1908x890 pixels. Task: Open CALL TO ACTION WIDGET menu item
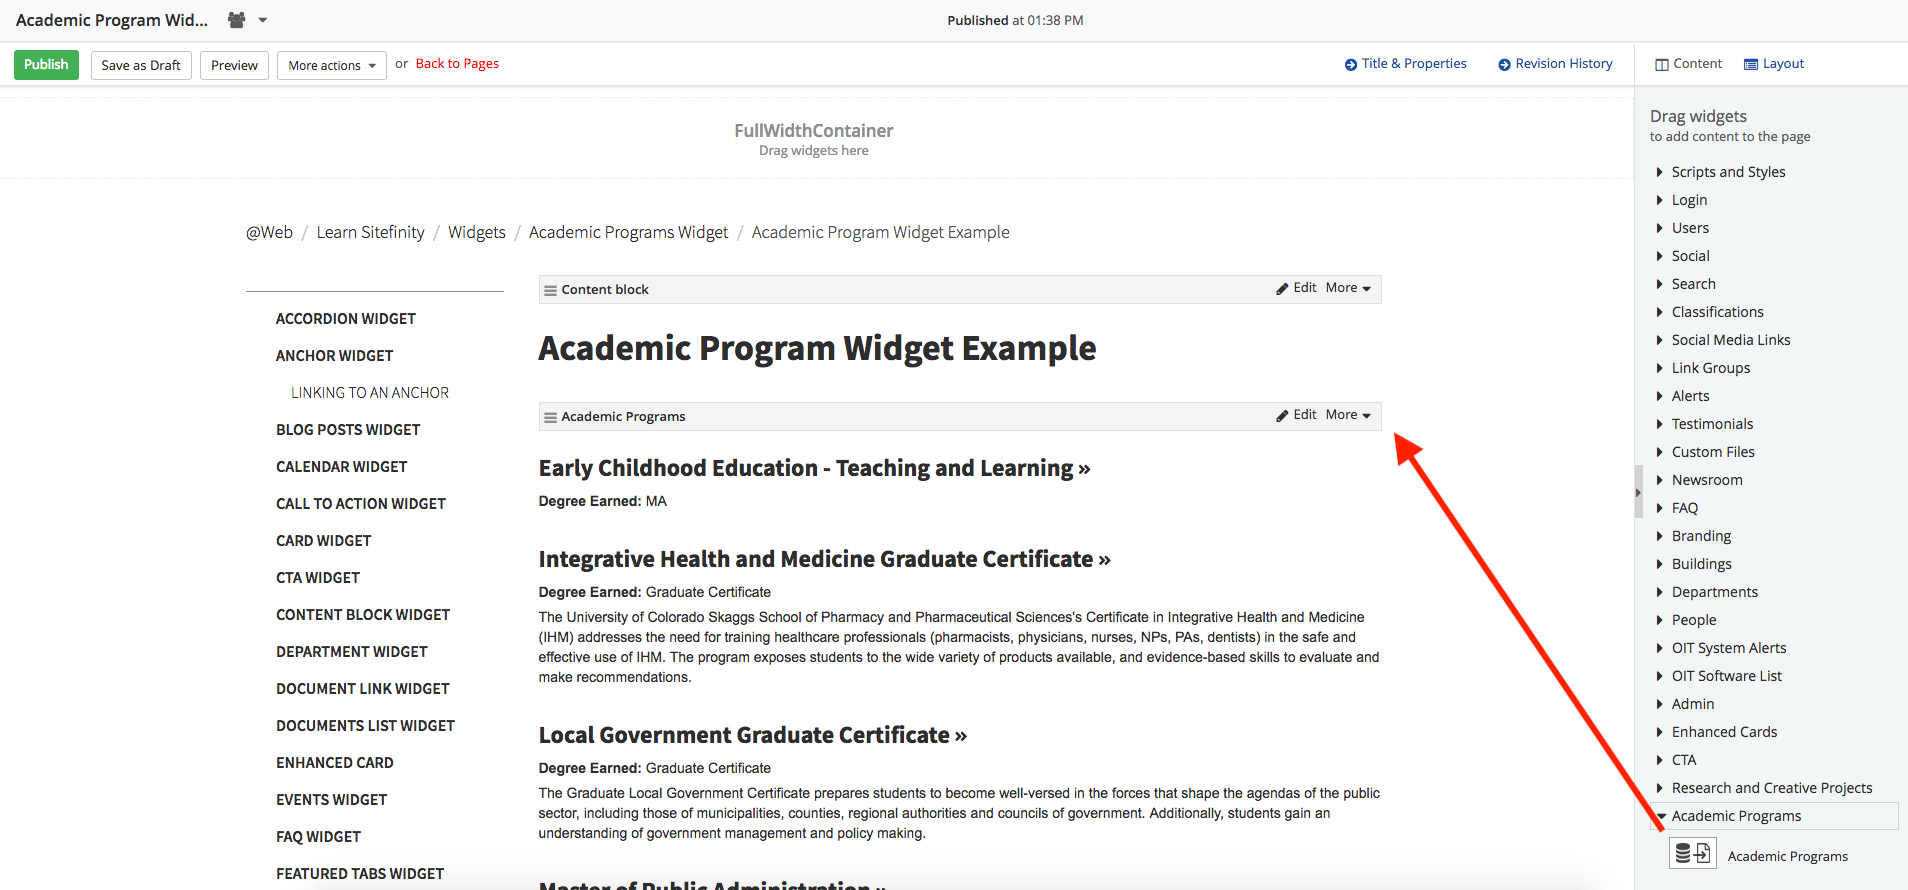(361, 504)
